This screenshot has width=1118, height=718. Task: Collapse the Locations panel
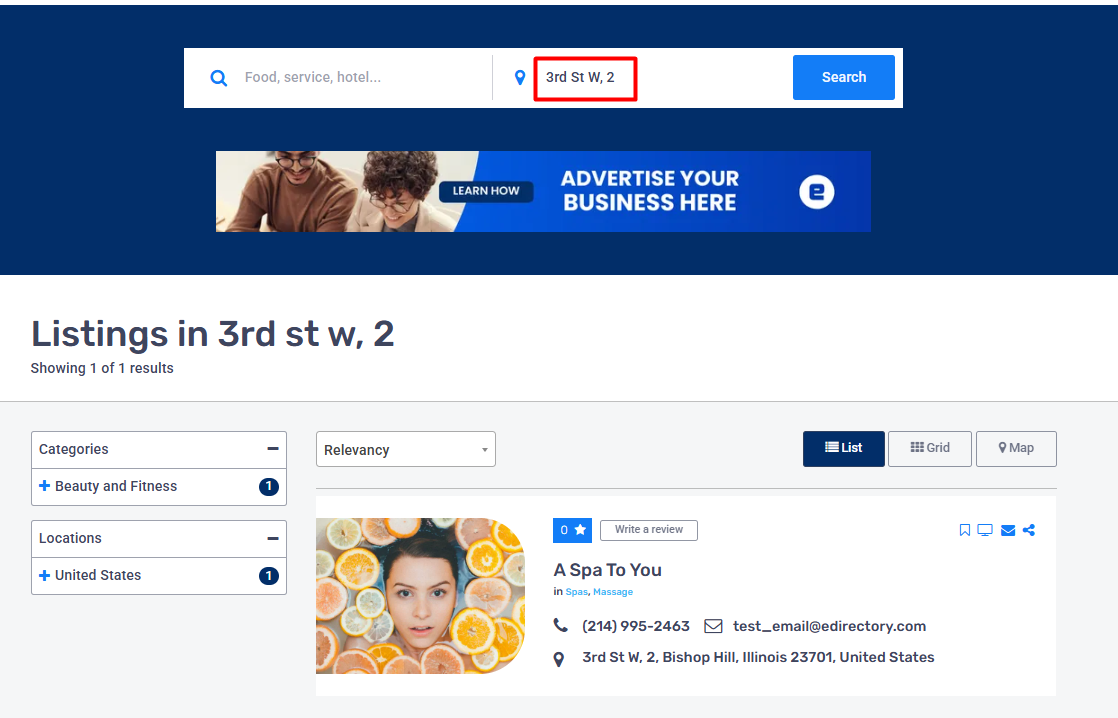pyautogui.click(x=272, y=538)
